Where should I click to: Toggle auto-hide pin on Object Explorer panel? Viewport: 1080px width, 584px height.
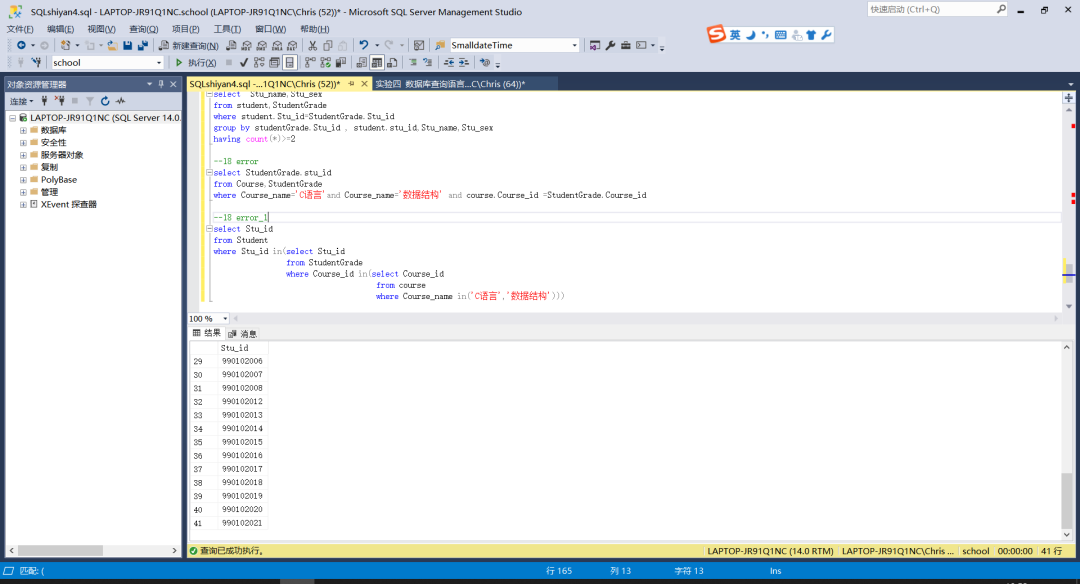pos(161,84)
